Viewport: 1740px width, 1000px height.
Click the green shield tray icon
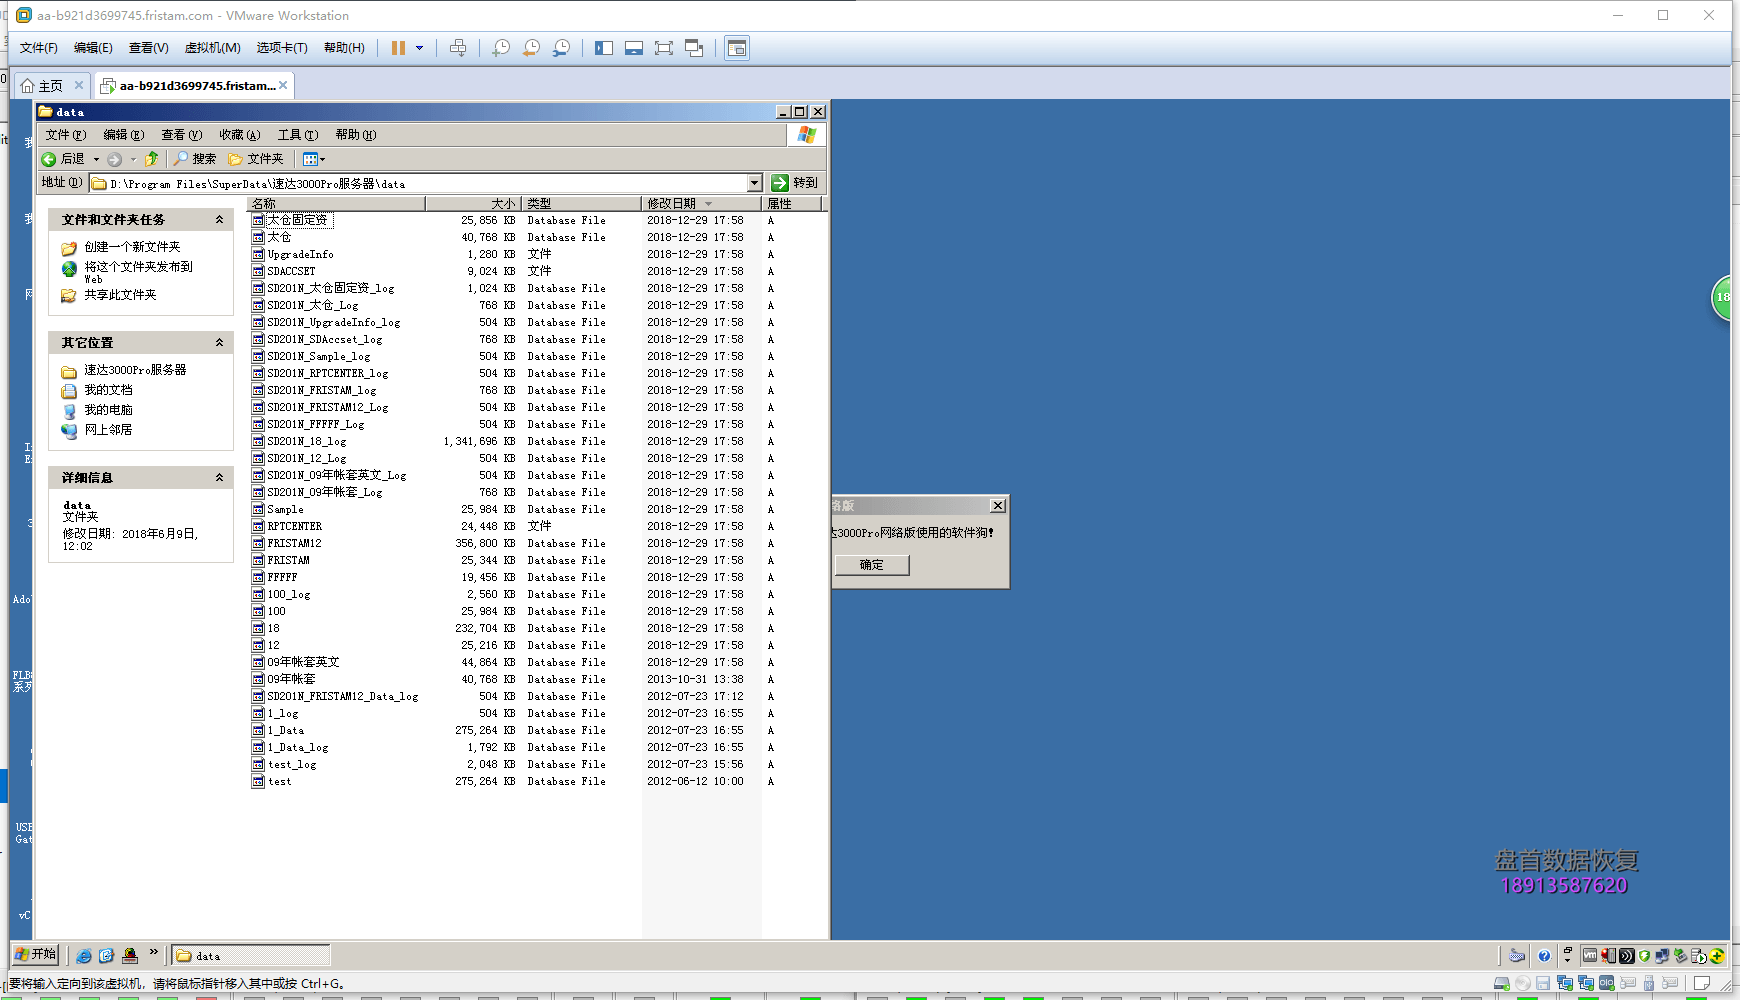[x=1644, y=956]
